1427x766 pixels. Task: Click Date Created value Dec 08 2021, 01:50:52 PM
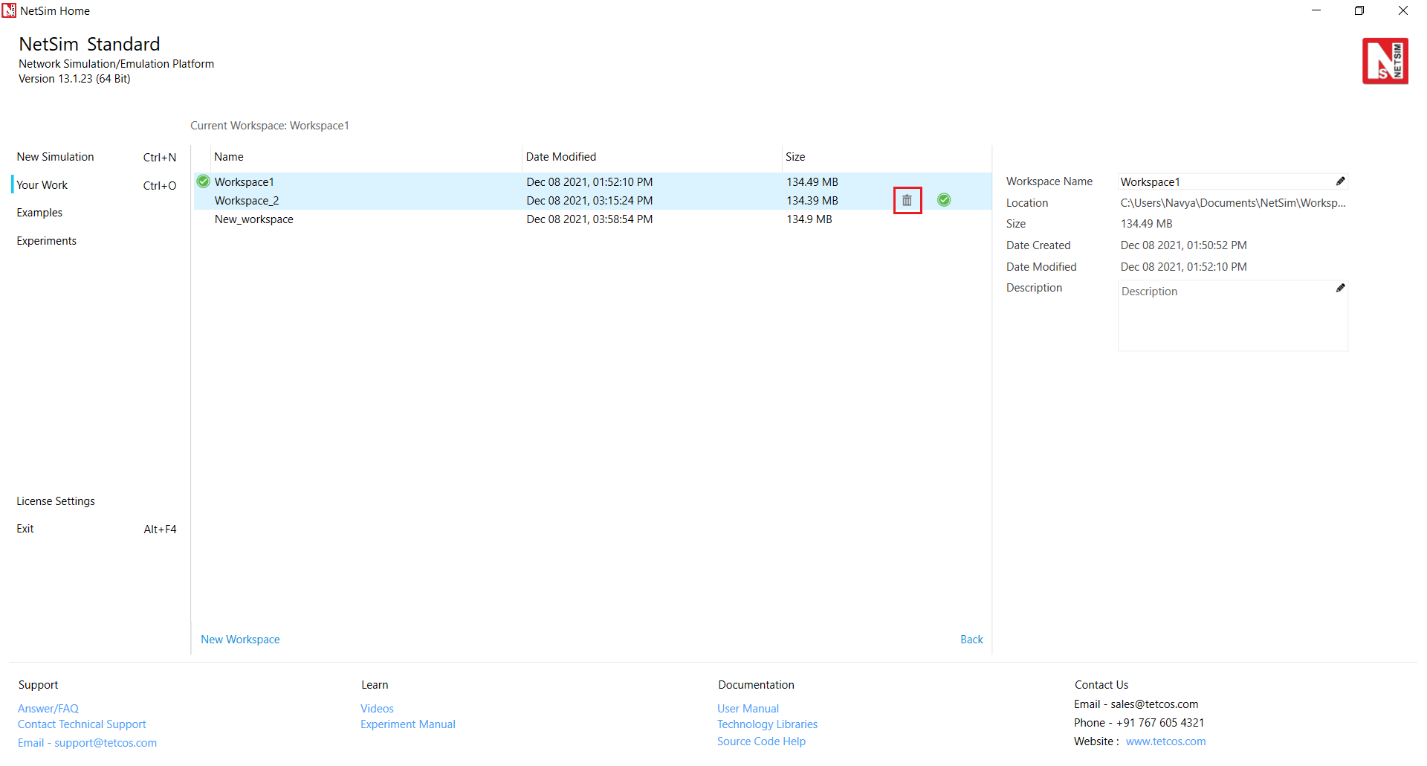1184,245
